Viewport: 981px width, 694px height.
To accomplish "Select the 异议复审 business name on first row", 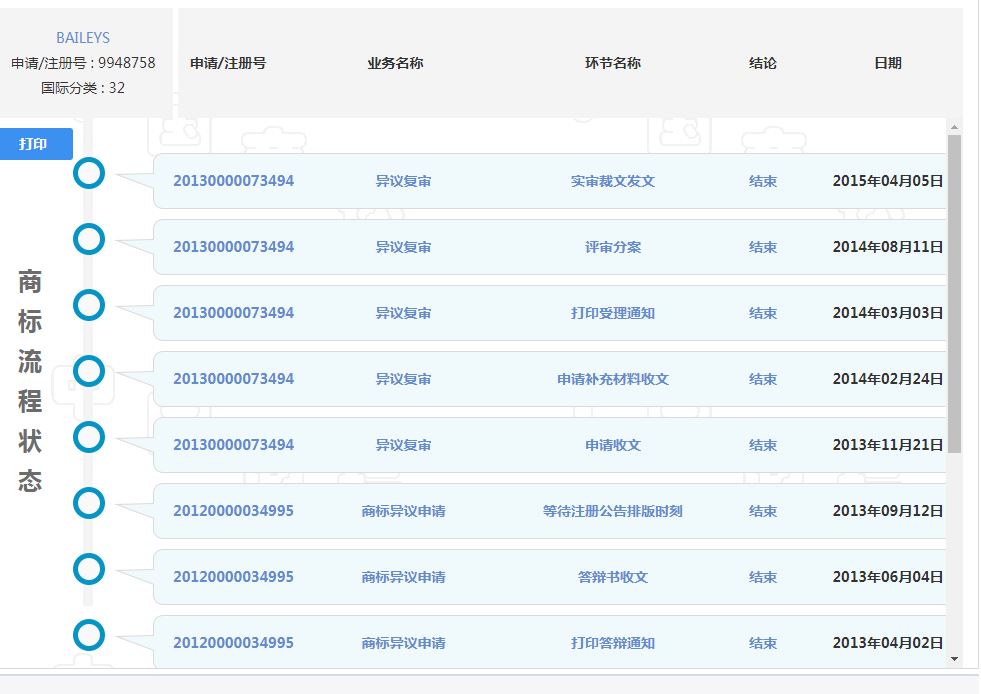I will (x=401, y=181).
